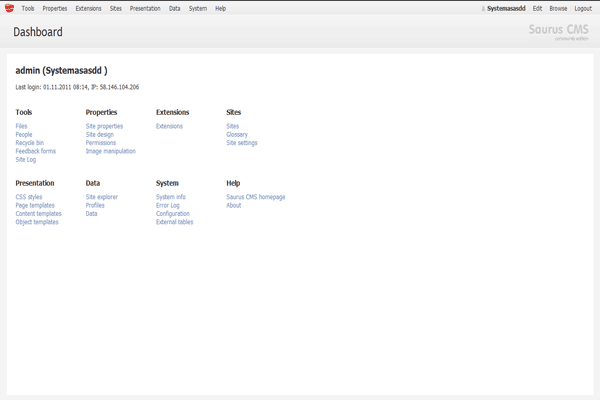Open the Site settings link

click(242, 143)
